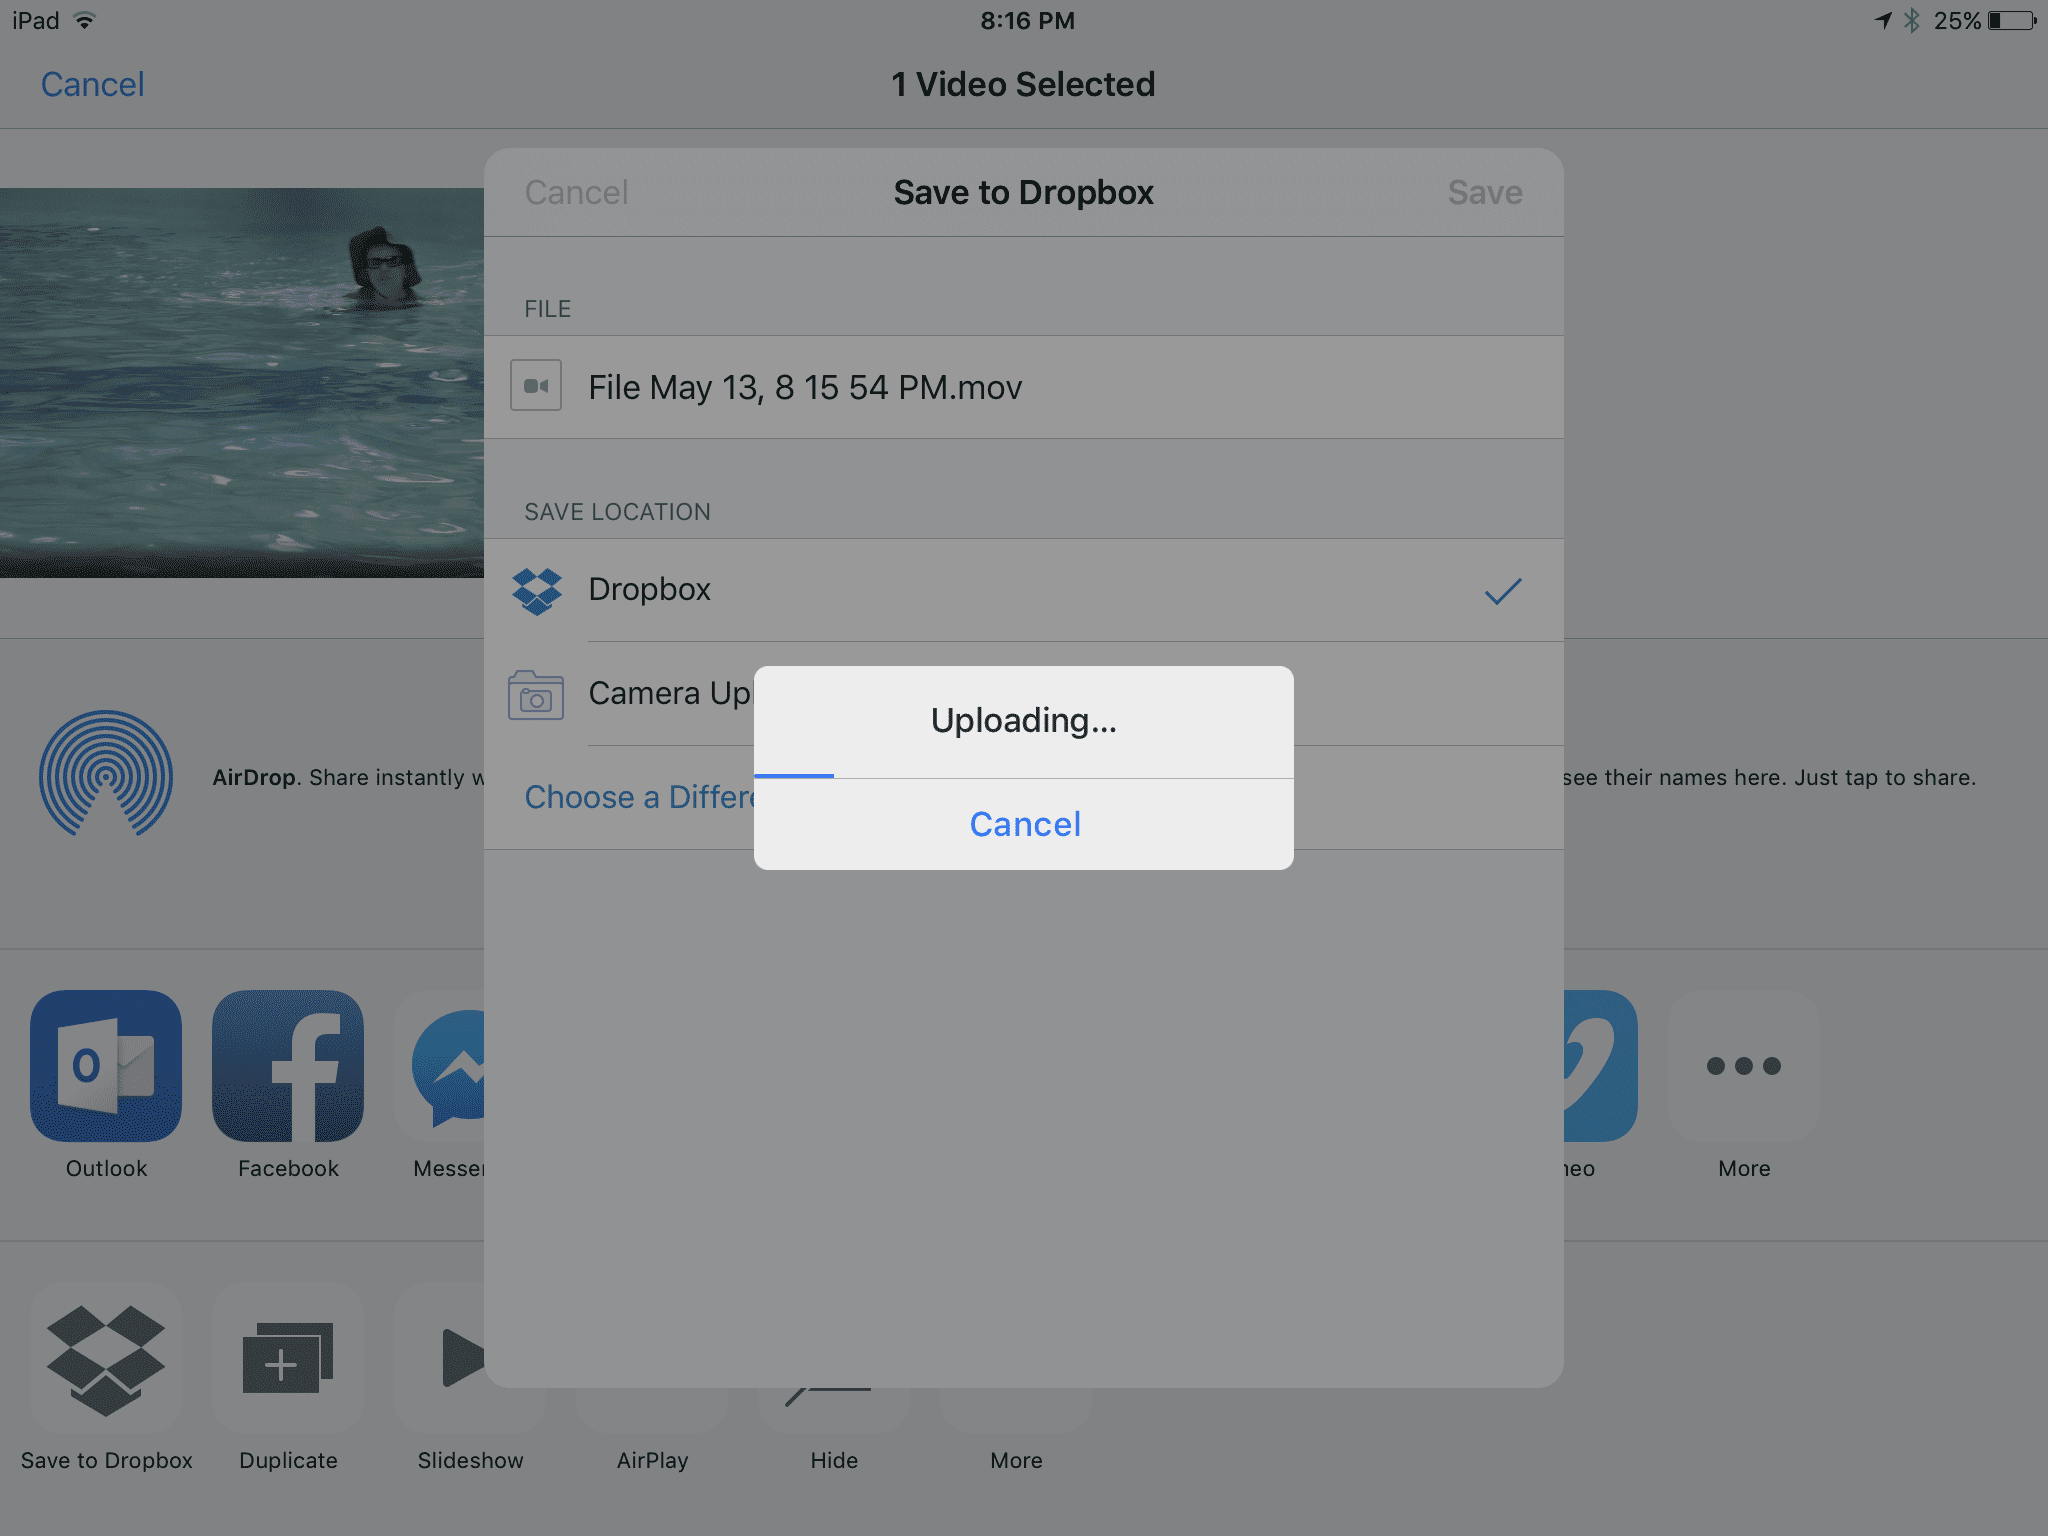Tap the AirDrop description text
This screenshot has width=2048, height=1536.
point(348,777)
